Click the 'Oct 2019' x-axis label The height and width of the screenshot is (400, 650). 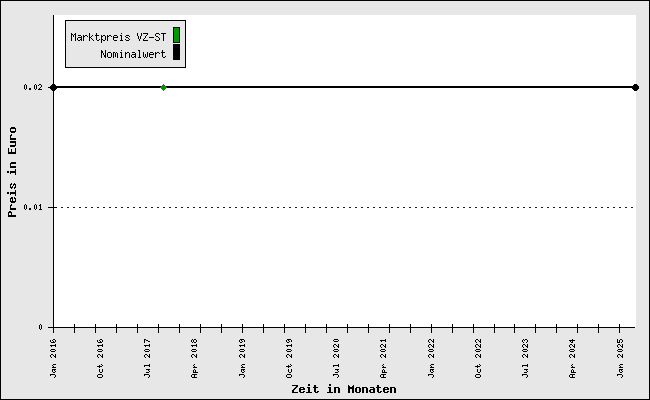289,358
